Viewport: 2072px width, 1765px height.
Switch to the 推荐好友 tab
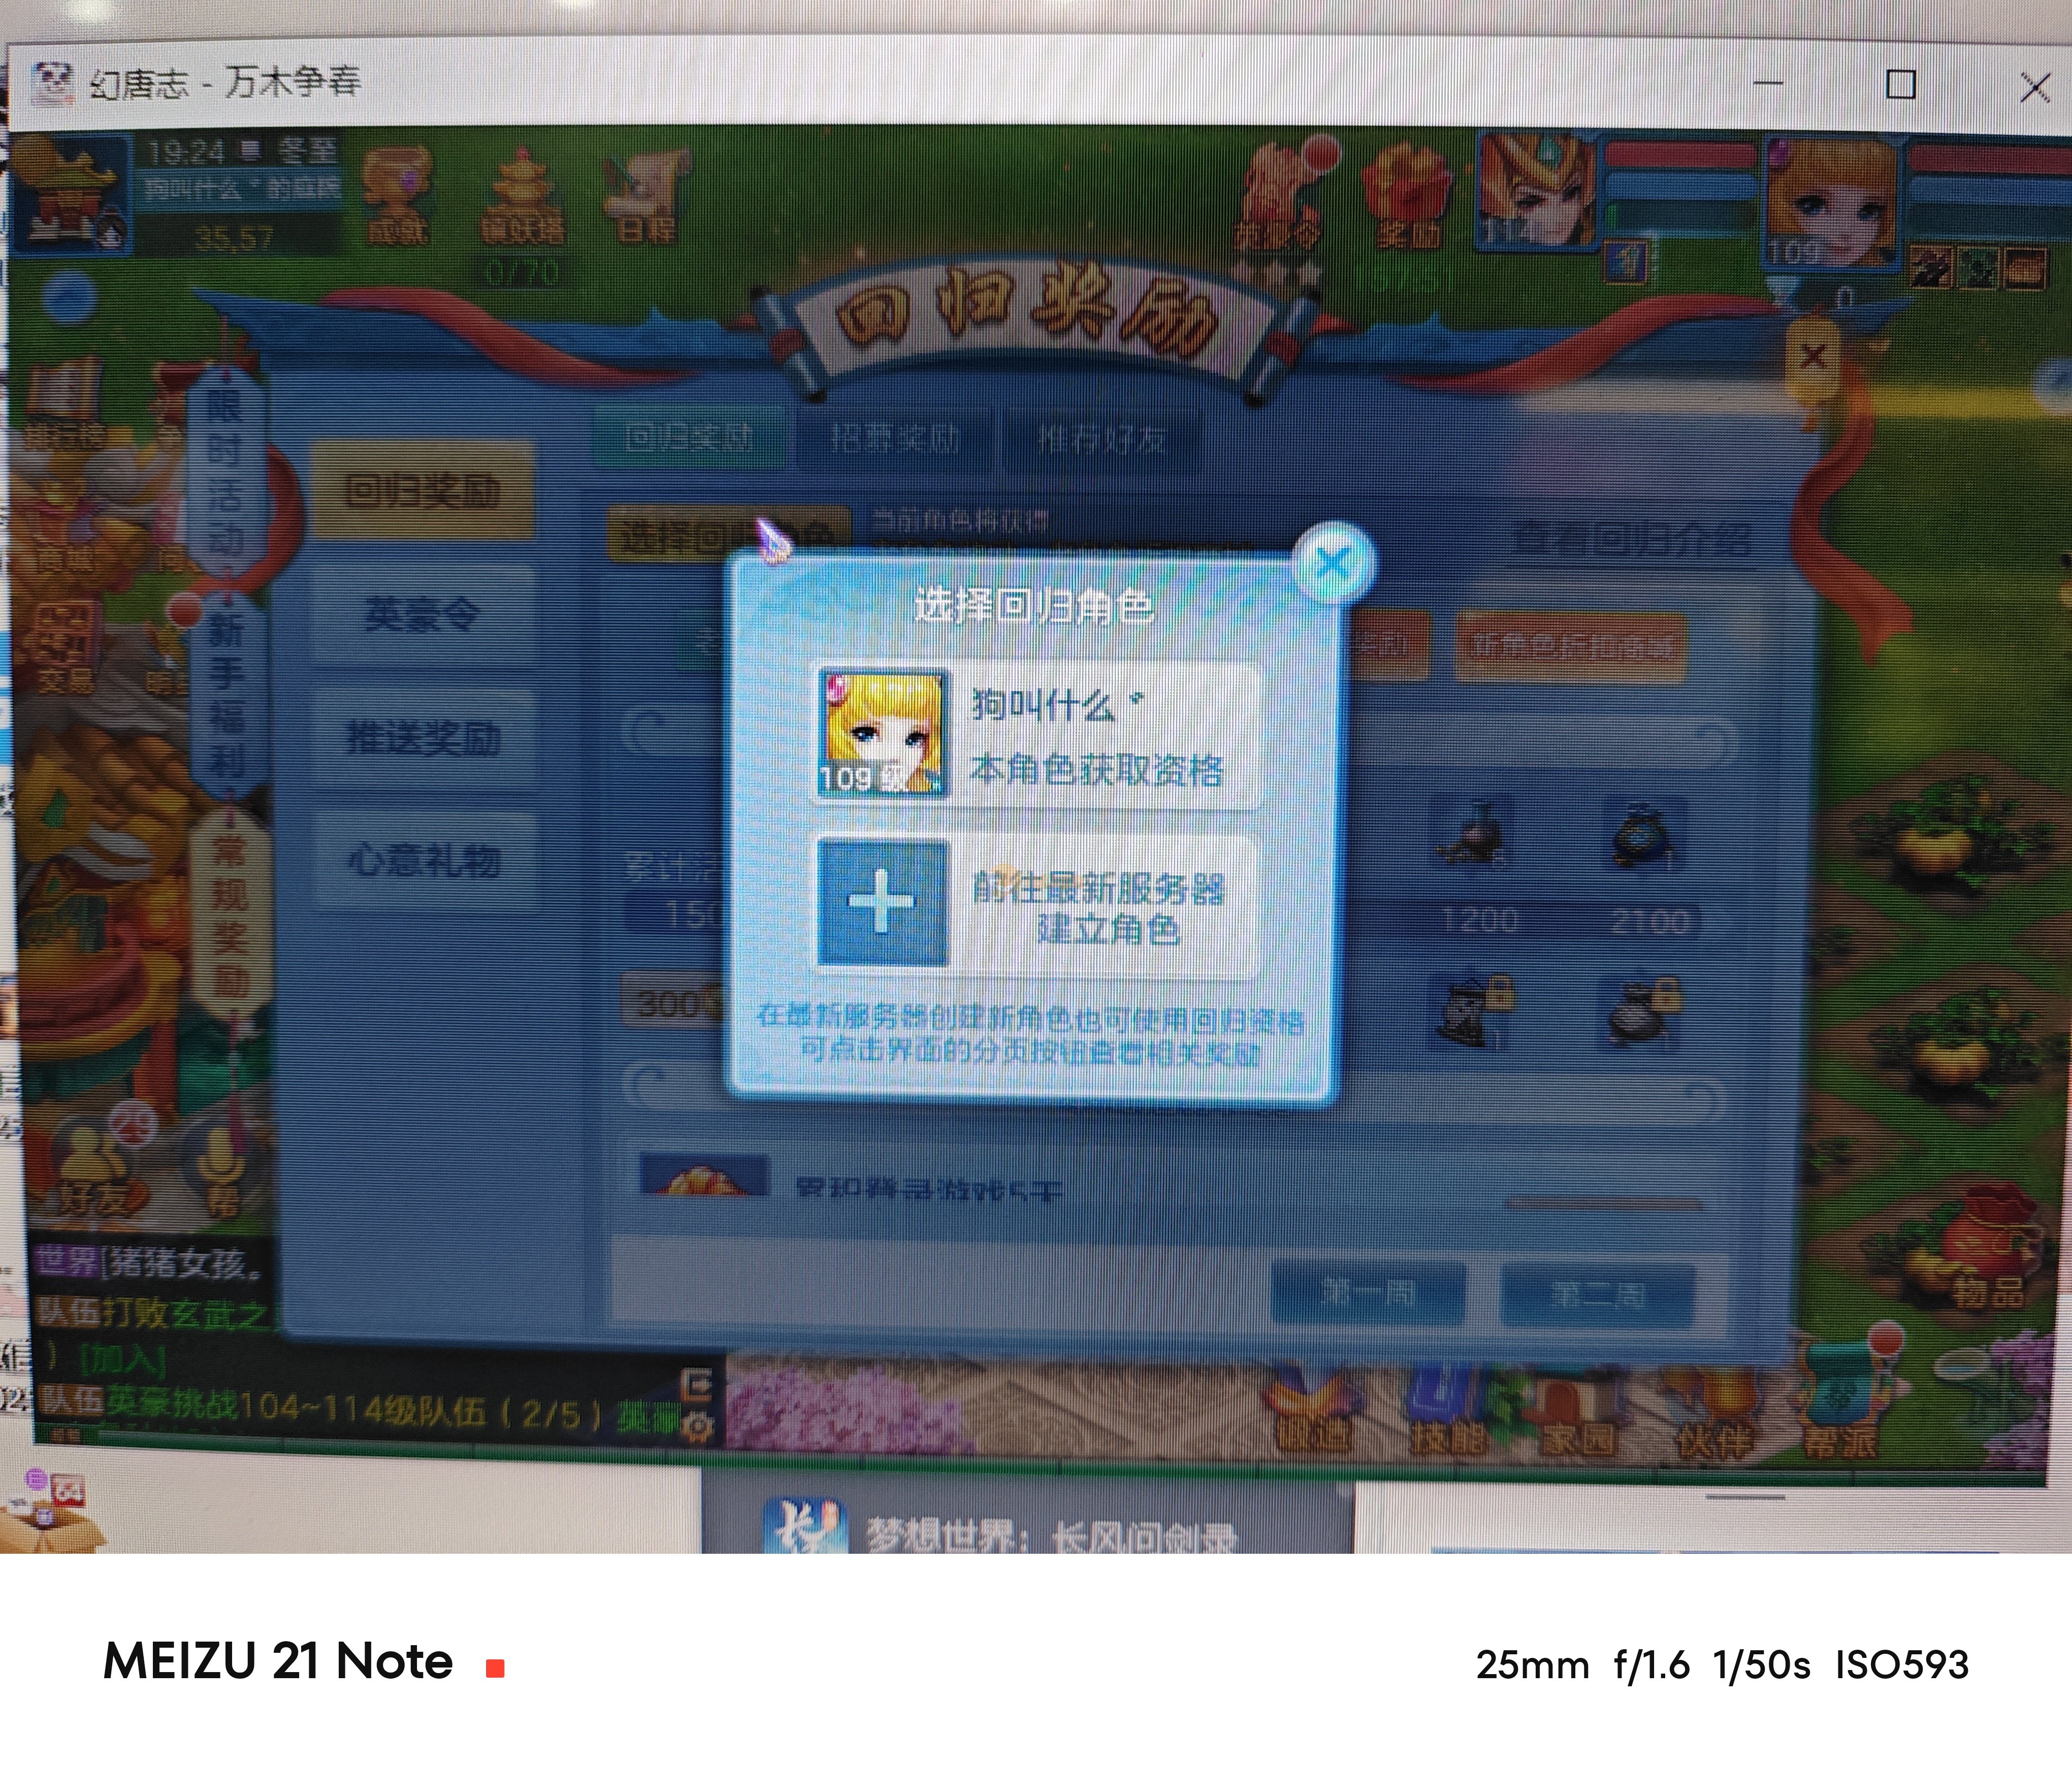coord(1101,438)
